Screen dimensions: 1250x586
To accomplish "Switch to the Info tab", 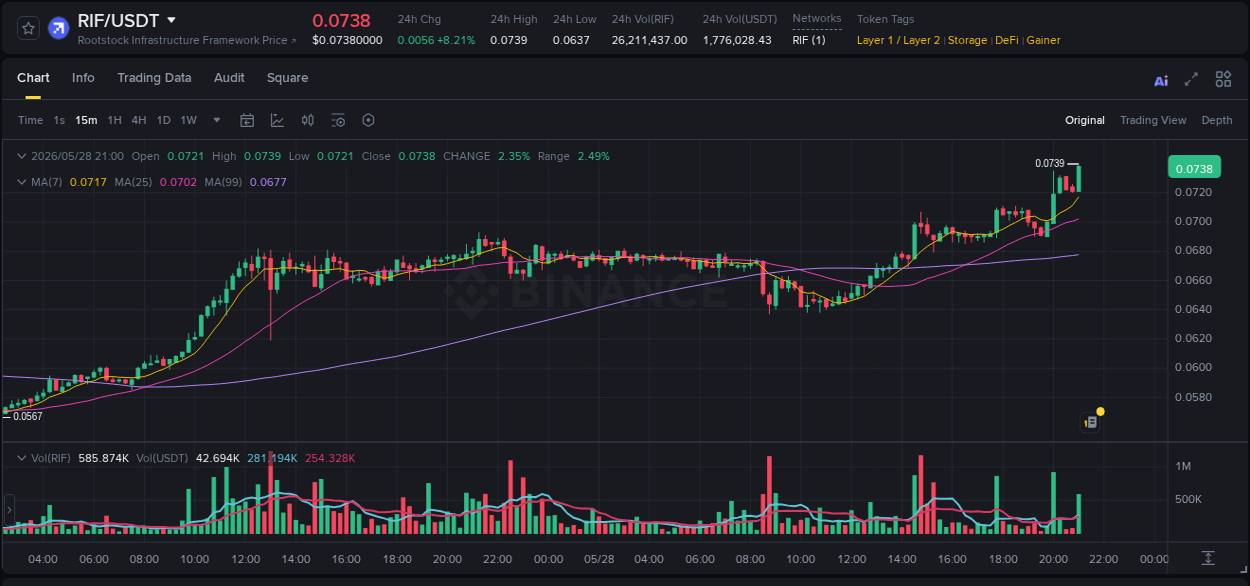I will (x=83, y=78).
